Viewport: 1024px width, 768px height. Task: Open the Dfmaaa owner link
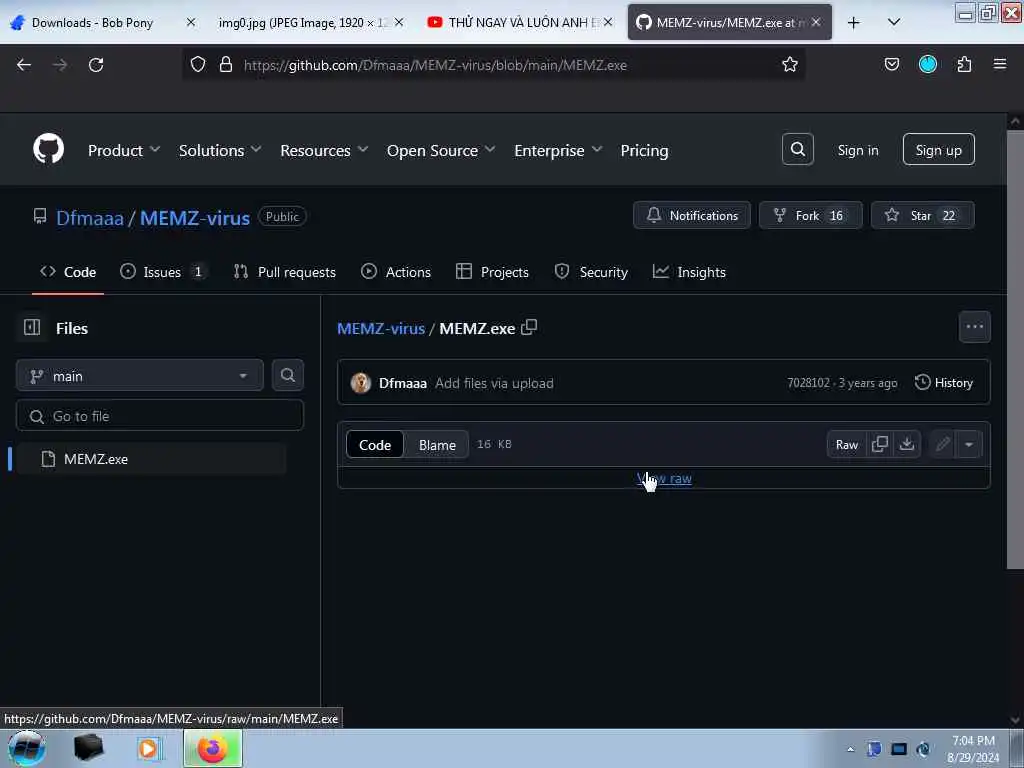[x=89, y=217]
